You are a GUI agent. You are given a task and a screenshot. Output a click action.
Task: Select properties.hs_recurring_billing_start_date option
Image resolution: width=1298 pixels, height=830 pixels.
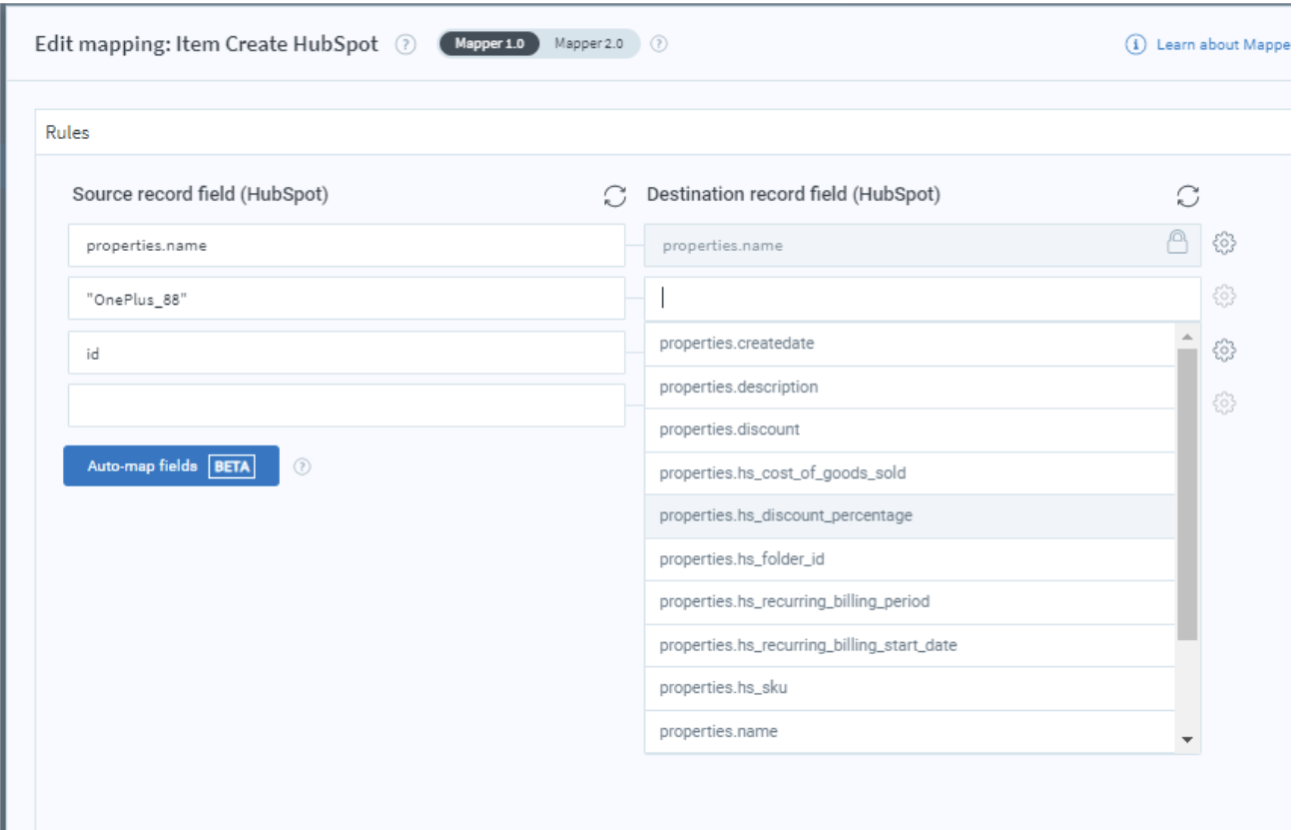coord(909,645)
